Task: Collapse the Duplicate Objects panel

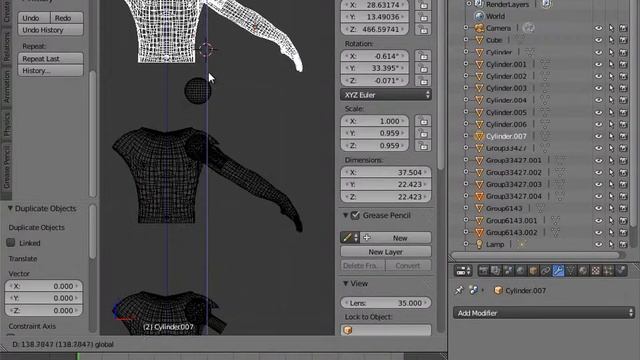Action: point(10,209)
